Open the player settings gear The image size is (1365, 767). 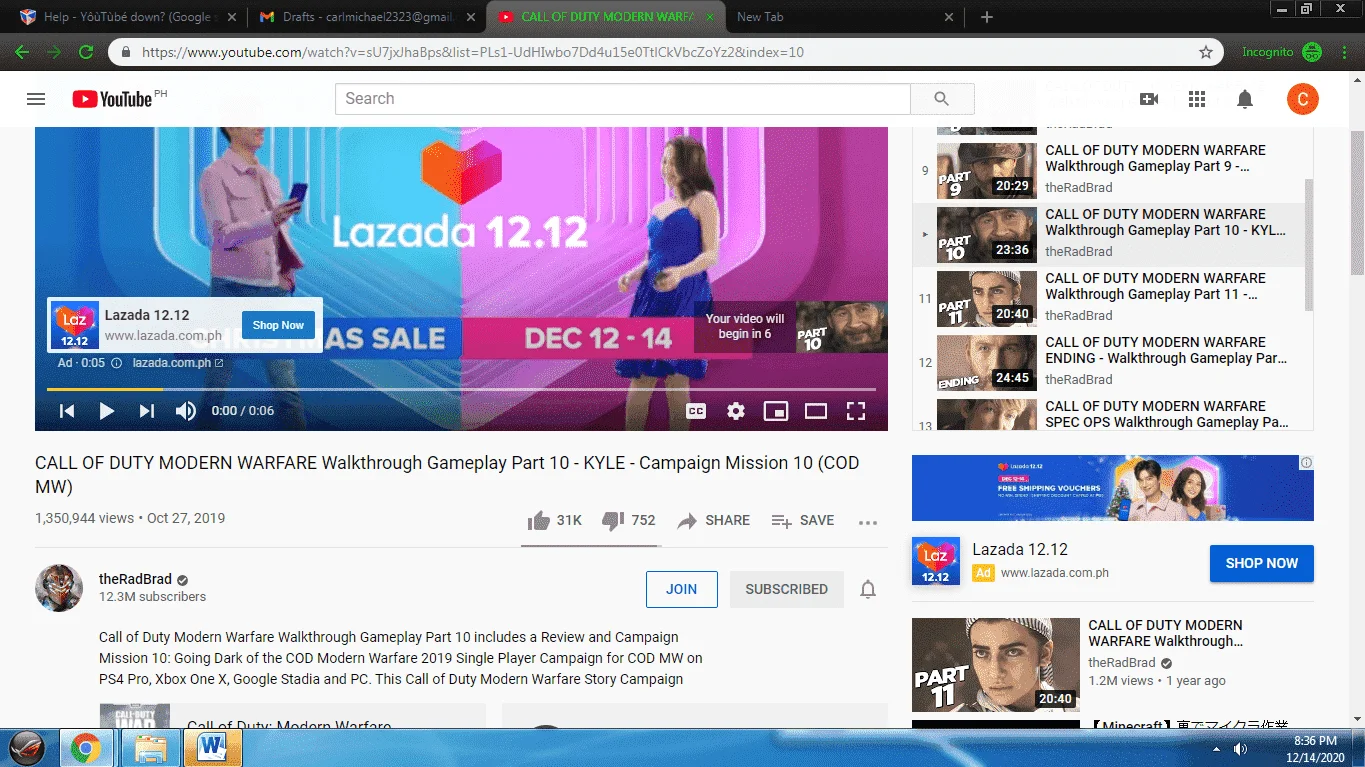(736, 411)
